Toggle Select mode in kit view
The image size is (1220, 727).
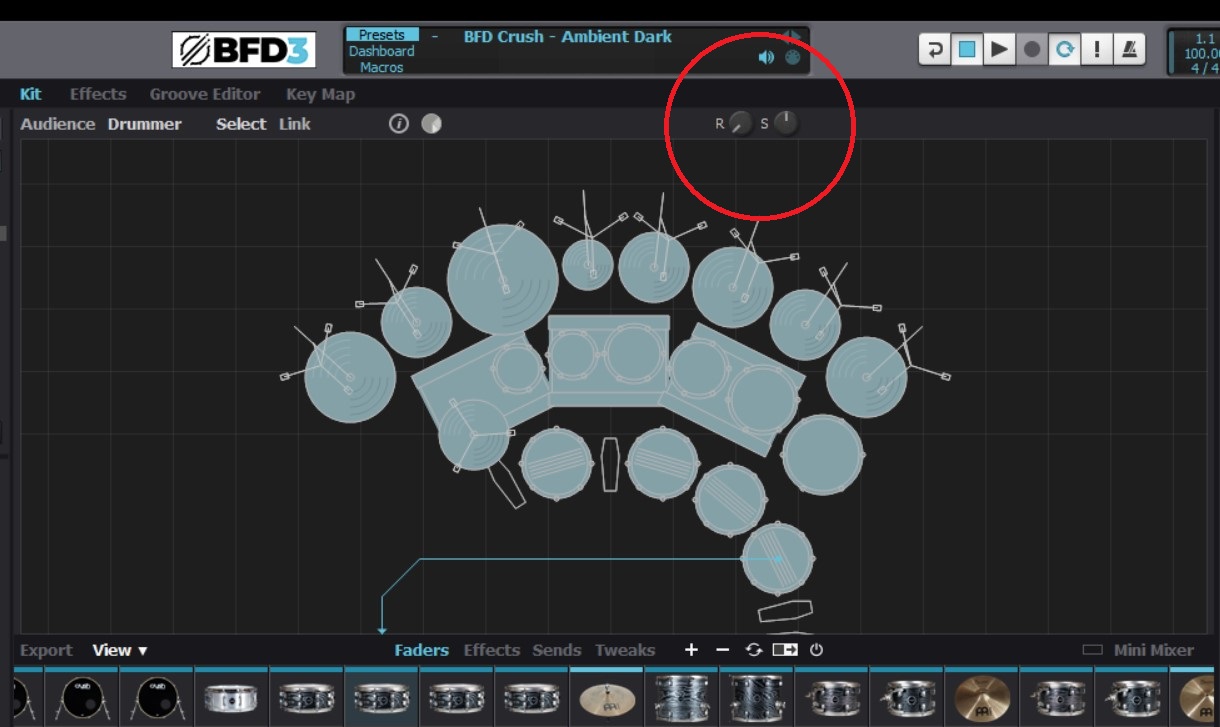pyautogui.click(x=241, y=124)
